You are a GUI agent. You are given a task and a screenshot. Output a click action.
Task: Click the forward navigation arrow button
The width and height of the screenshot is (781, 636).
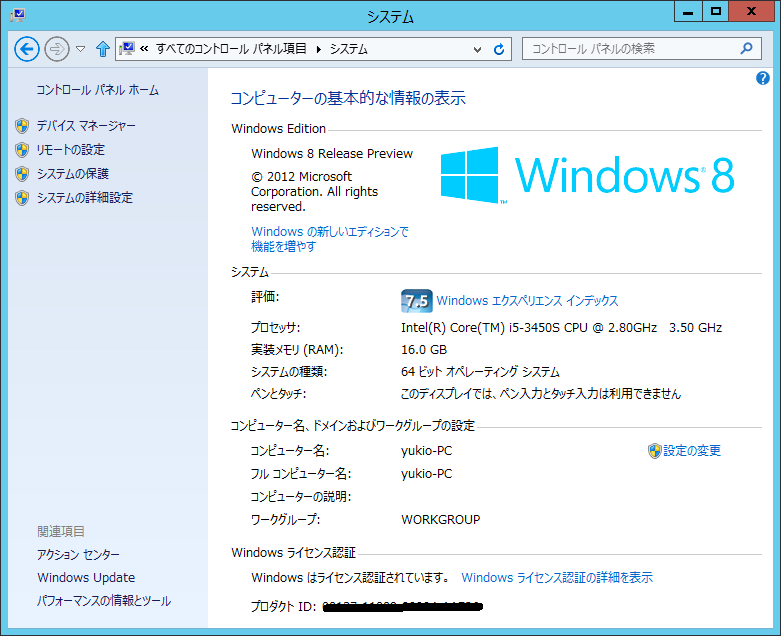[56, 48]
